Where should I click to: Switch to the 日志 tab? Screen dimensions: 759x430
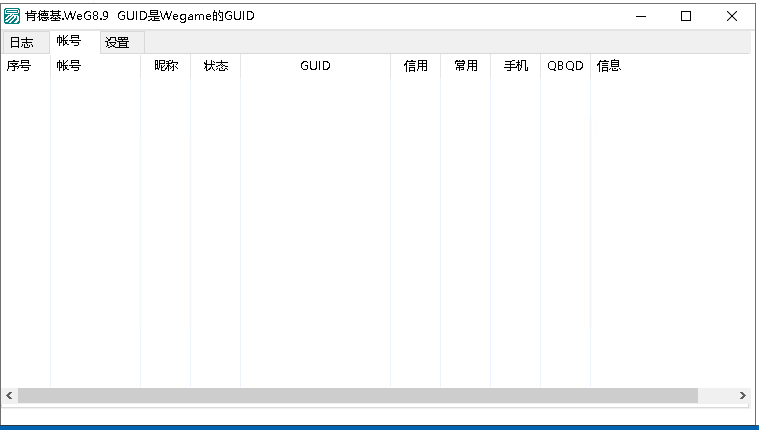[x=22, y=42]
